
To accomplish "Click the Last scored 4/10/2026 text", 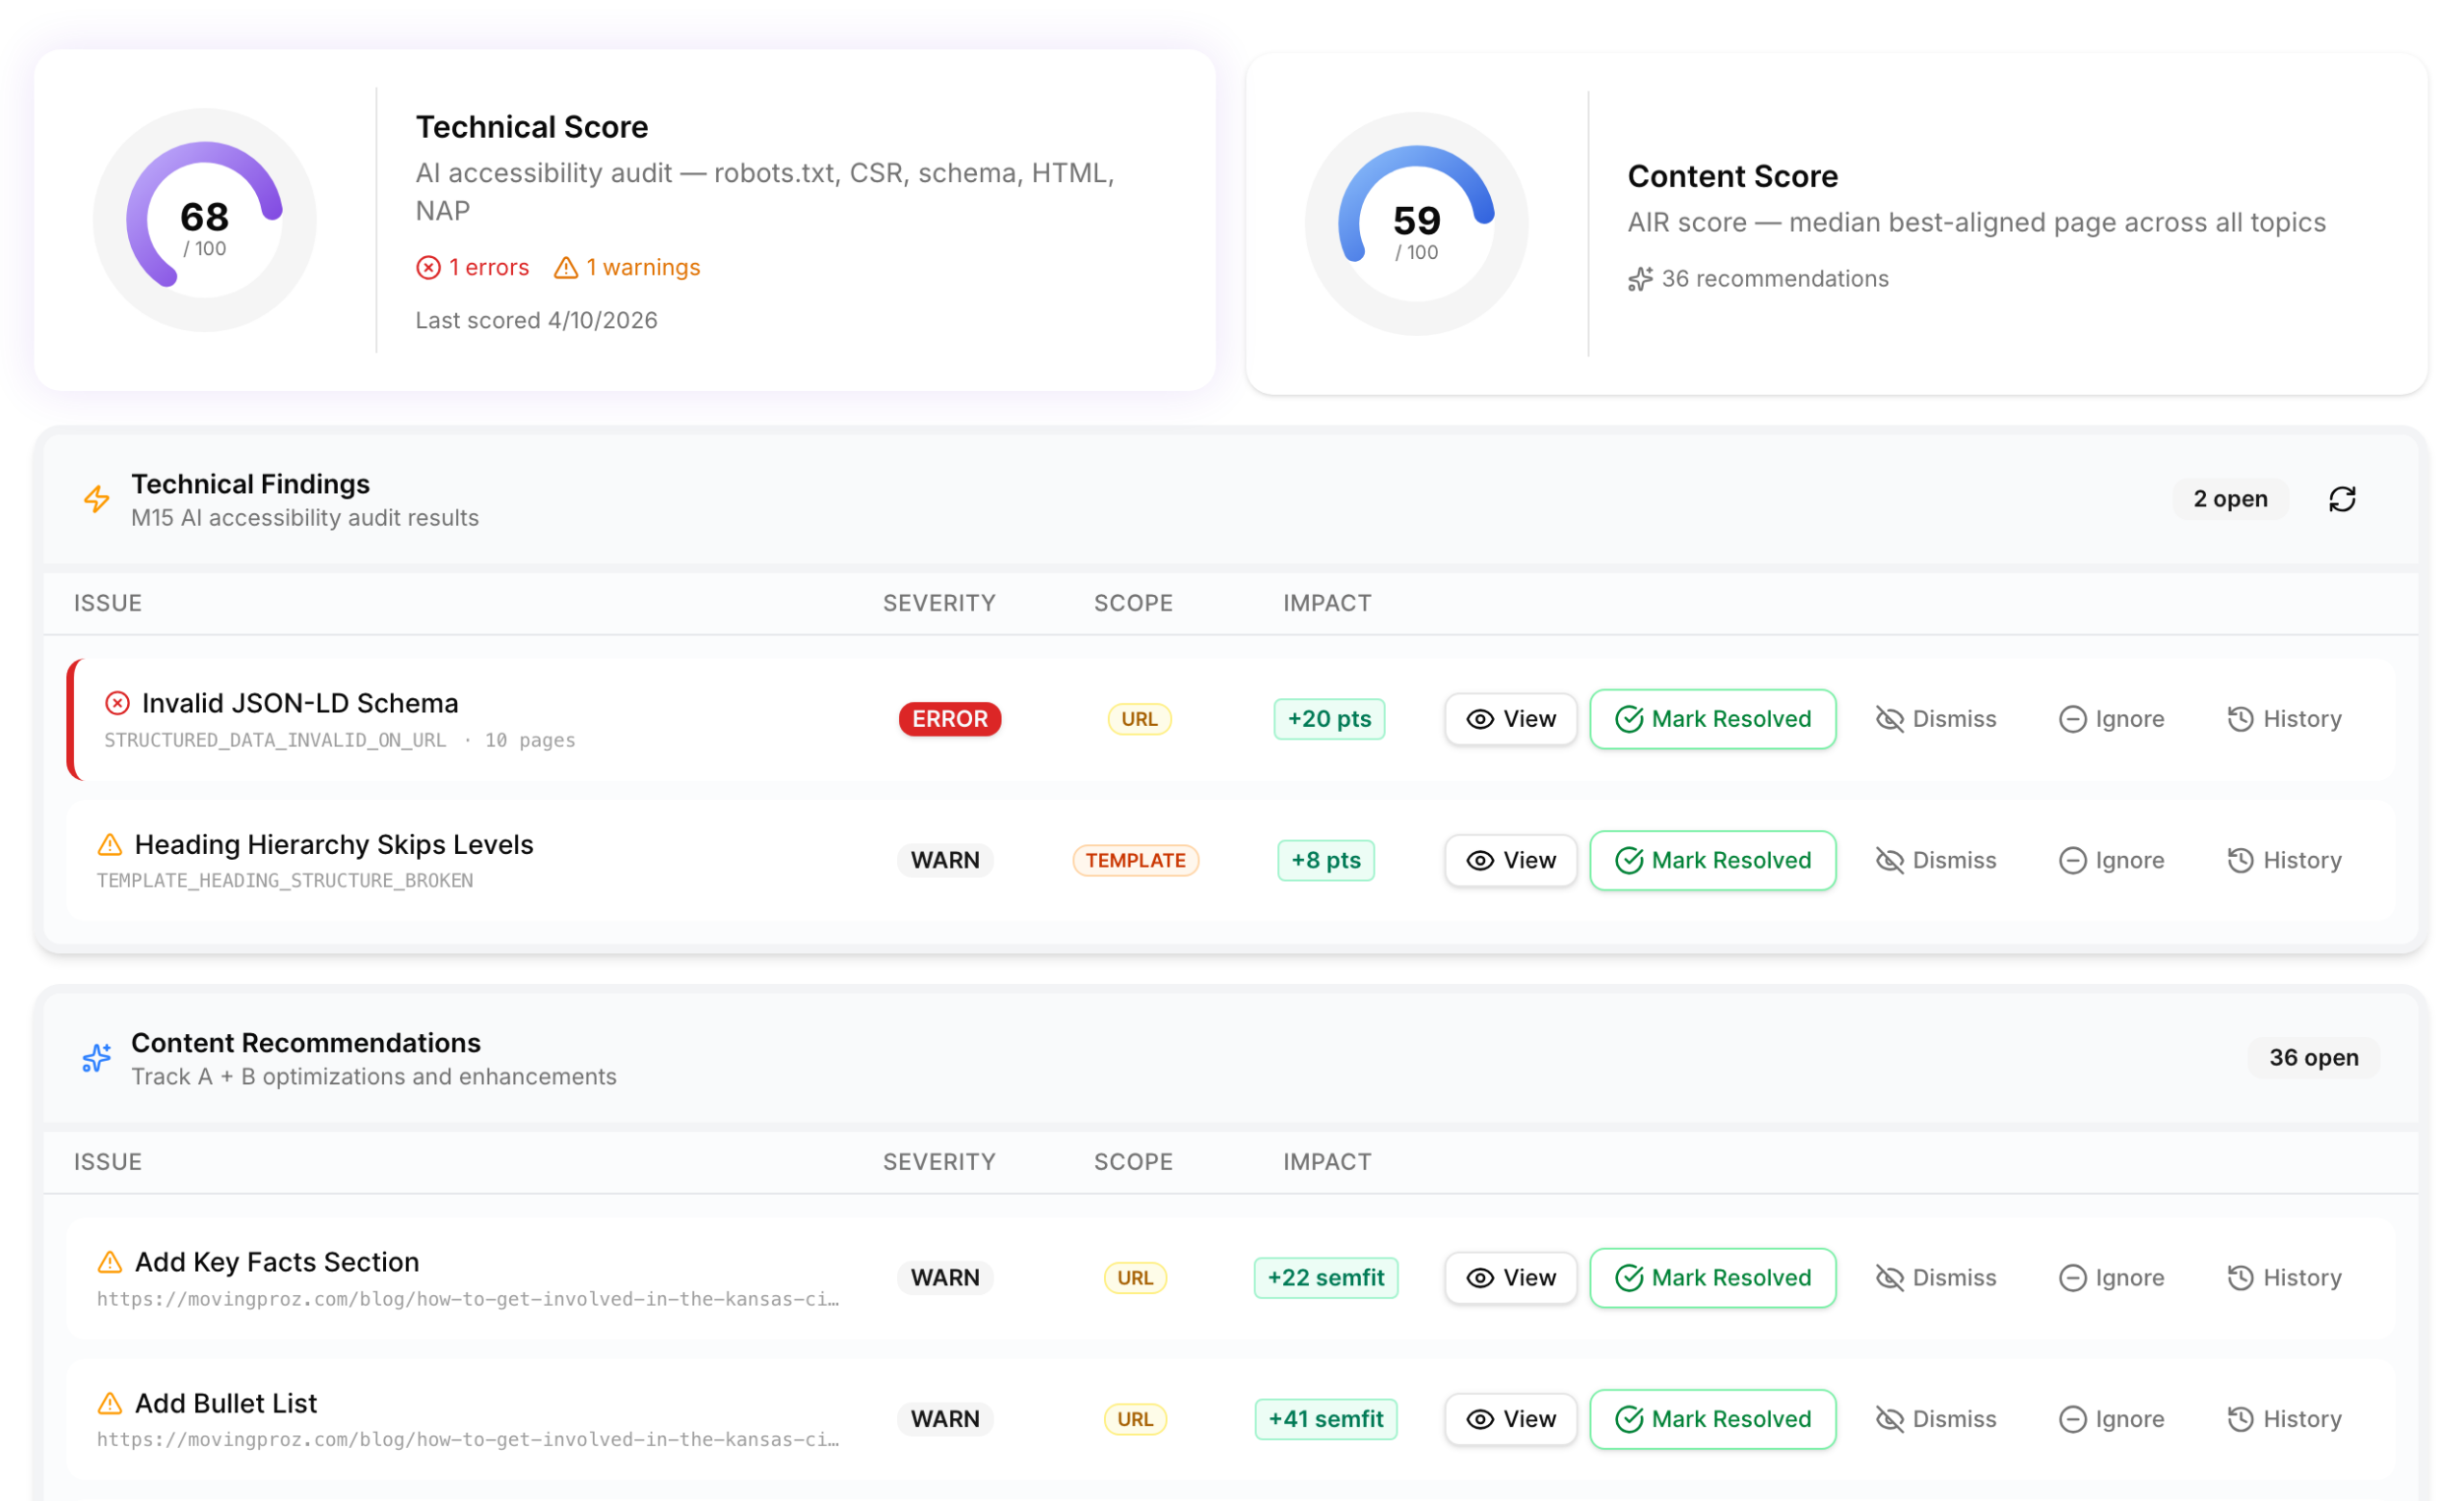I will 536,320.
